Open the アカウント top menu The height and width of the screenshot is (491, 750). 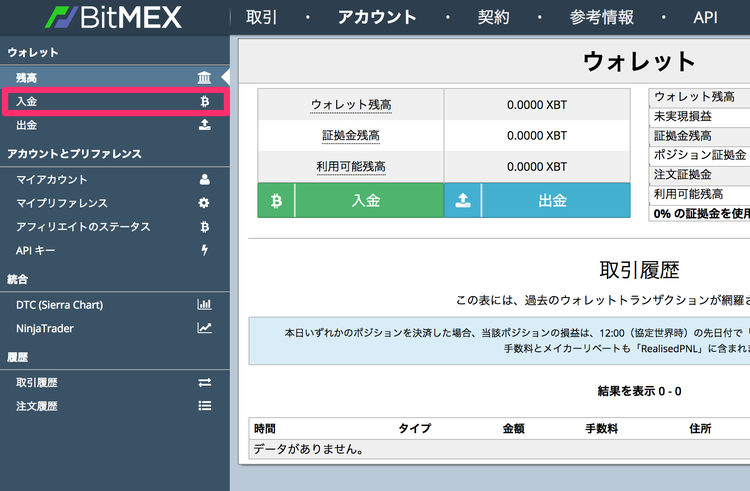(377, 18)
